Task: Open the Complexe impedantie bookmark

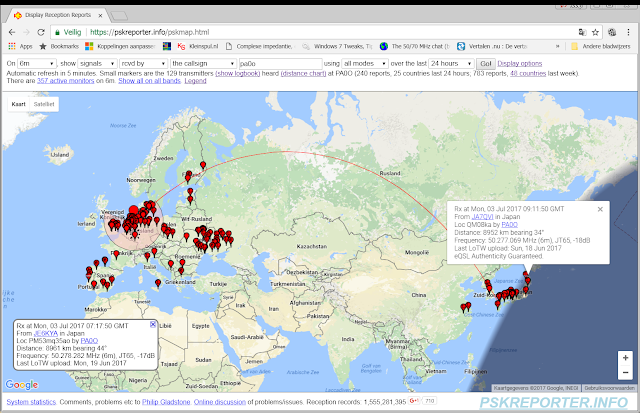Action: (259, 47)
